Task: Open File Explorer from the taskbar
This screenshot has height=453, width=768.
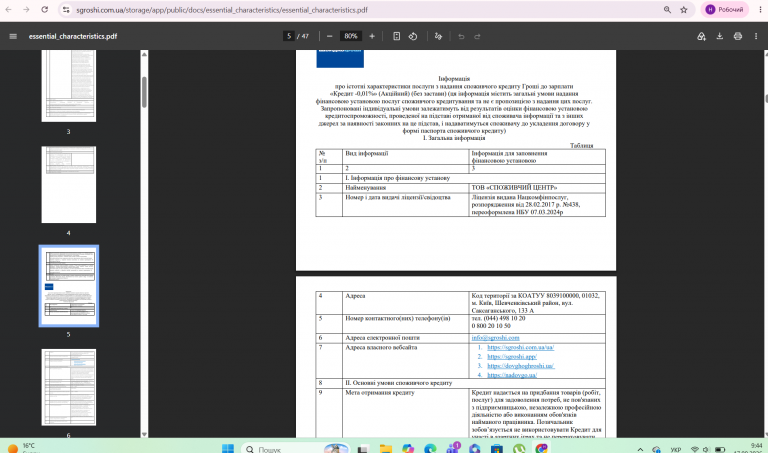Action: 385,449
